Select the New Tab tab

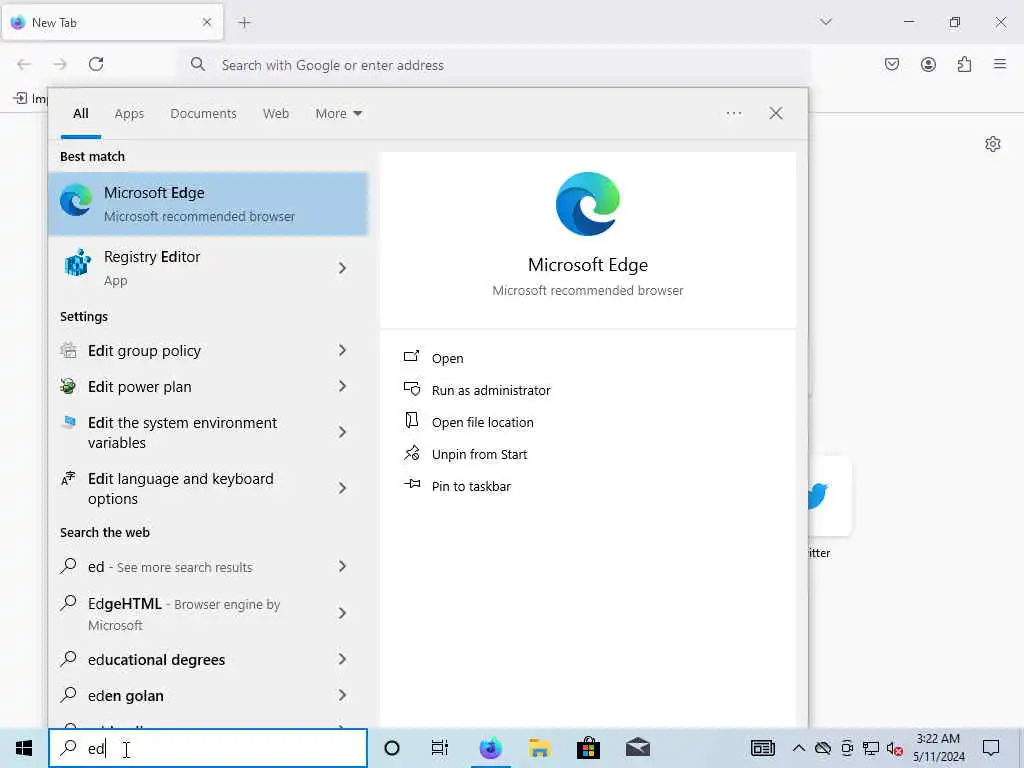pyautogui.click(x=112, y=22)
